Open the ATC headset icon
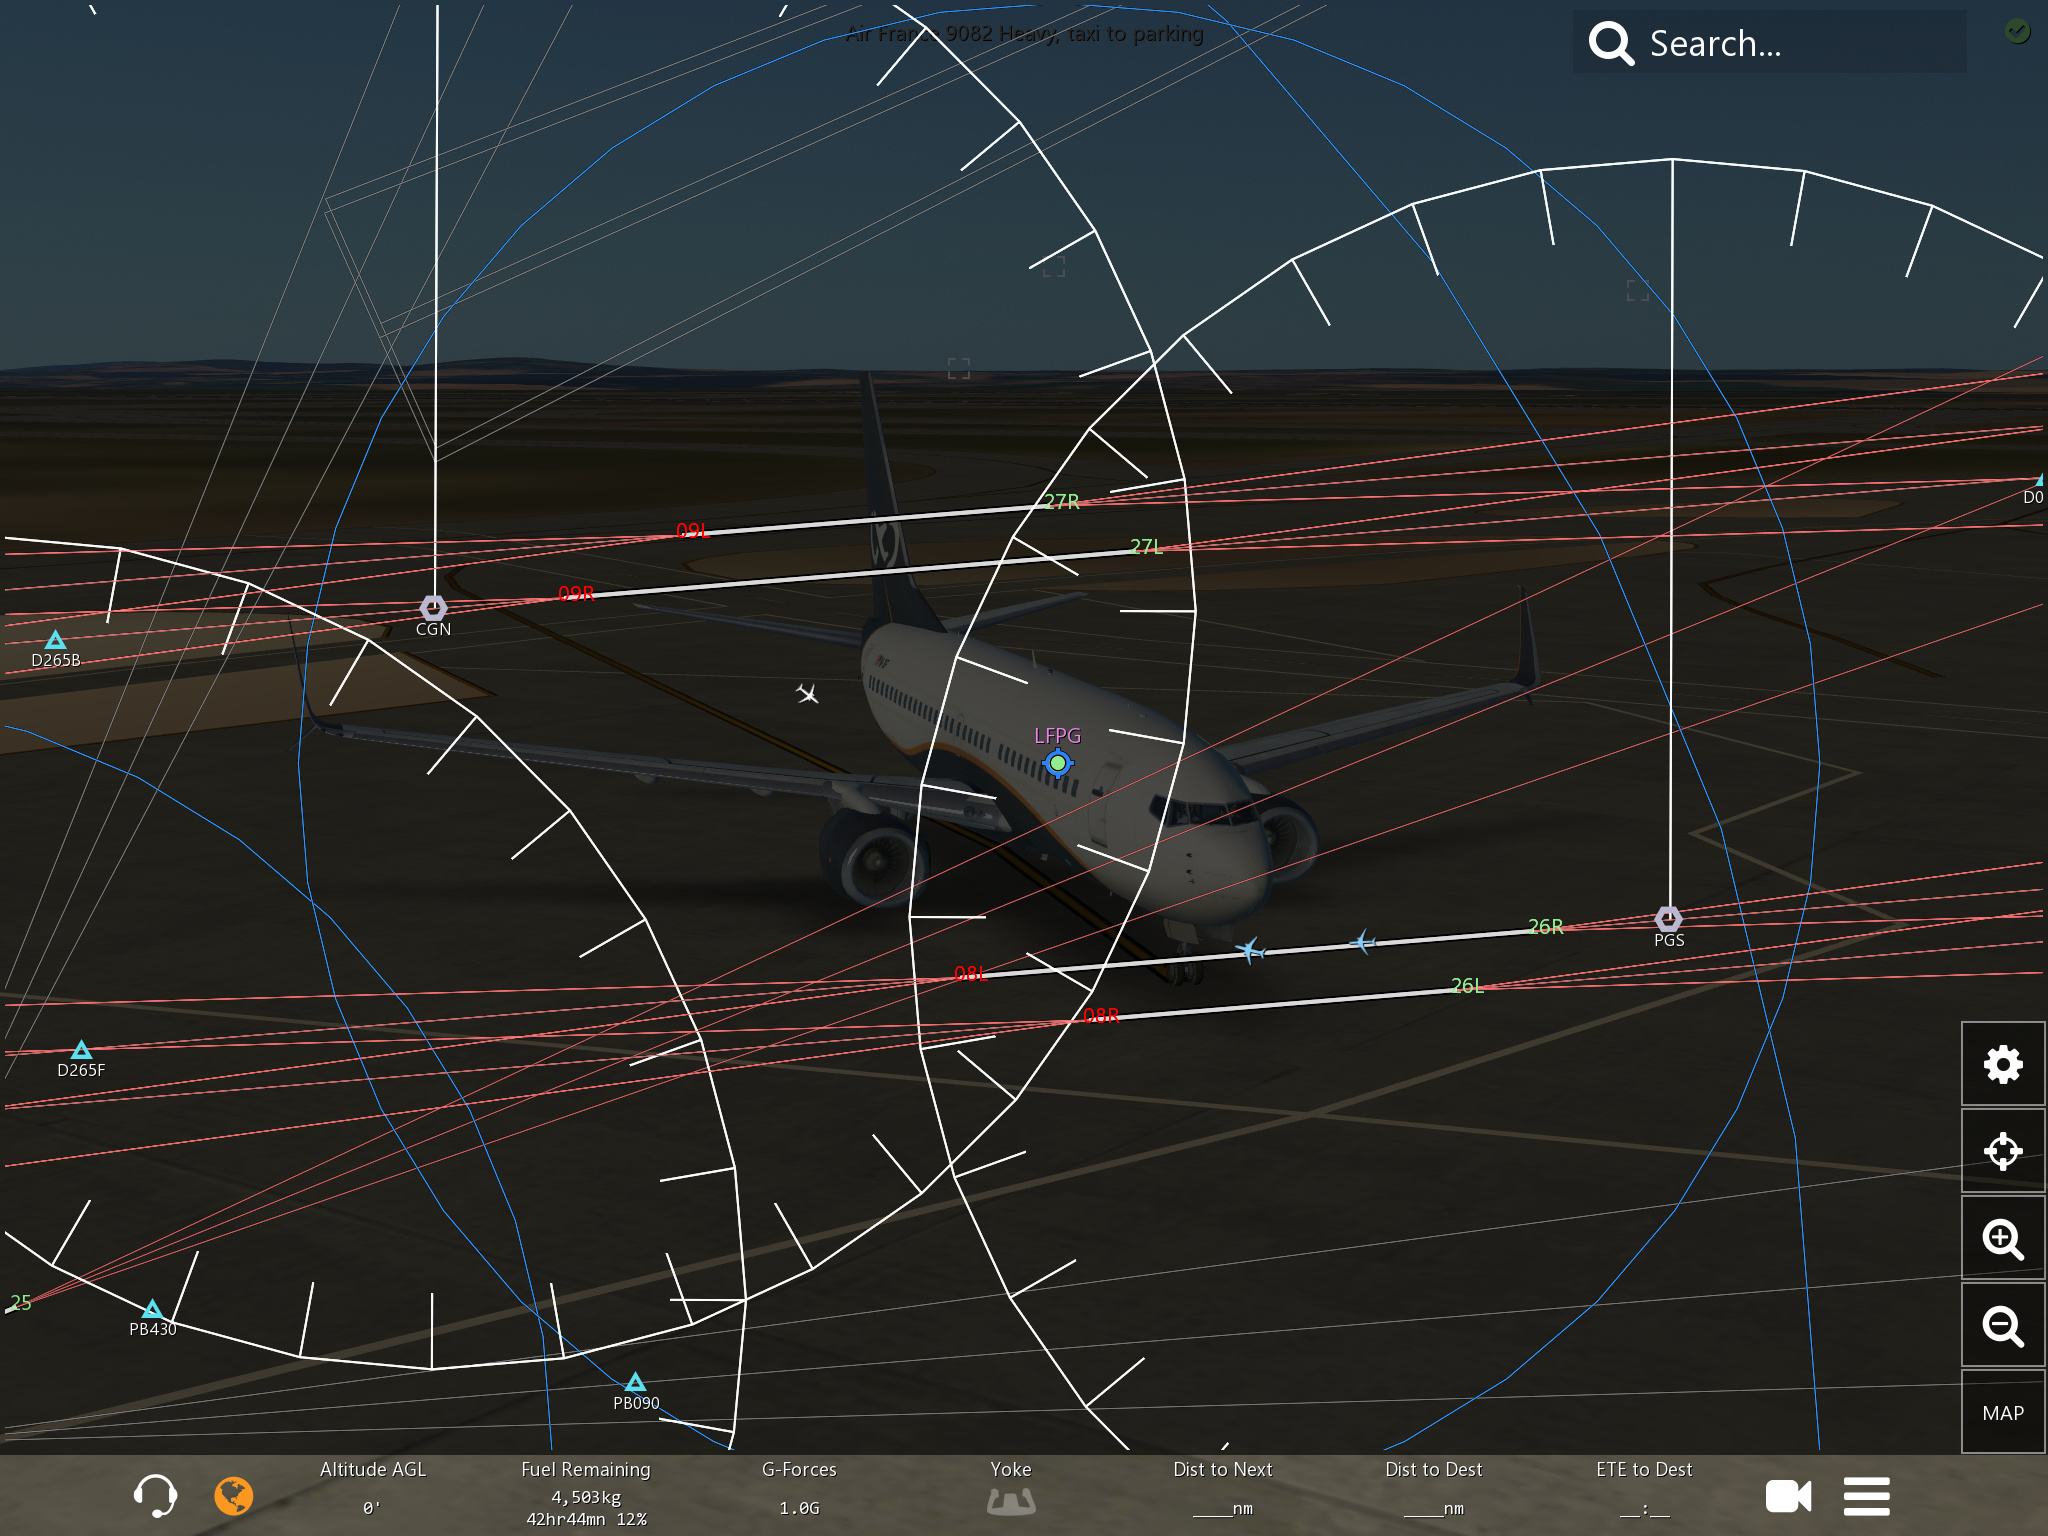The image size is (2048, 1536). pyautogui.click(x=155, y=1496)
